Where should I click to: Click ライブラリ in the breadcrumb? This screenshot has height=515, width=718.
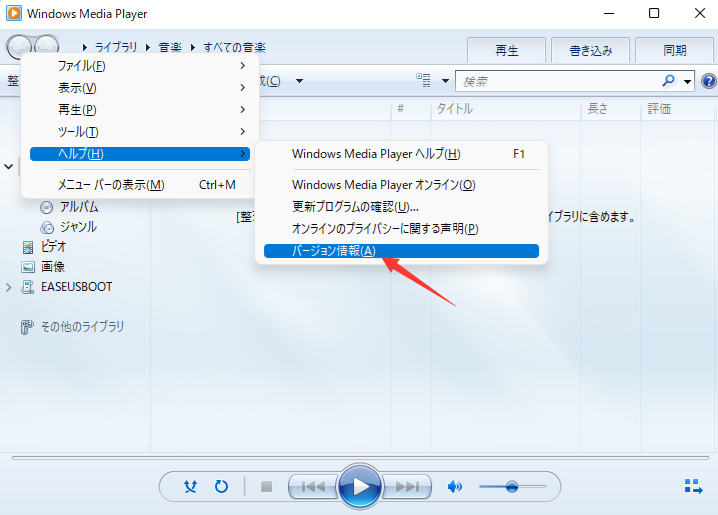tap(116, 47)
